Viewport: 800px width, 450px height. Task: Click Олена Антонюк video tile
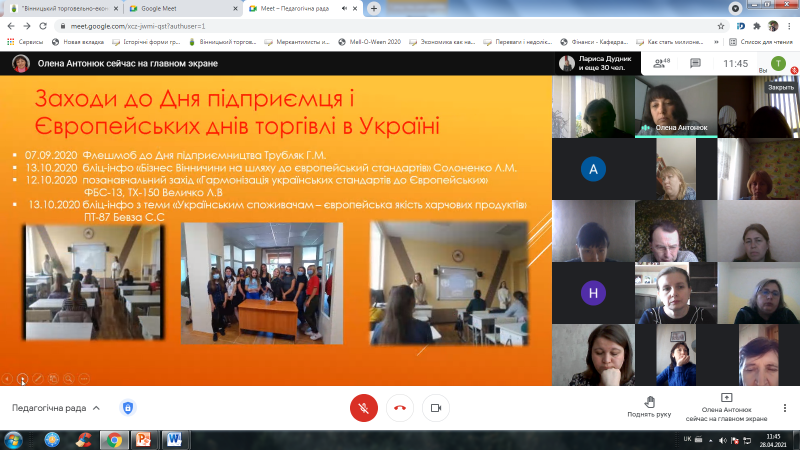click(676, 107)
